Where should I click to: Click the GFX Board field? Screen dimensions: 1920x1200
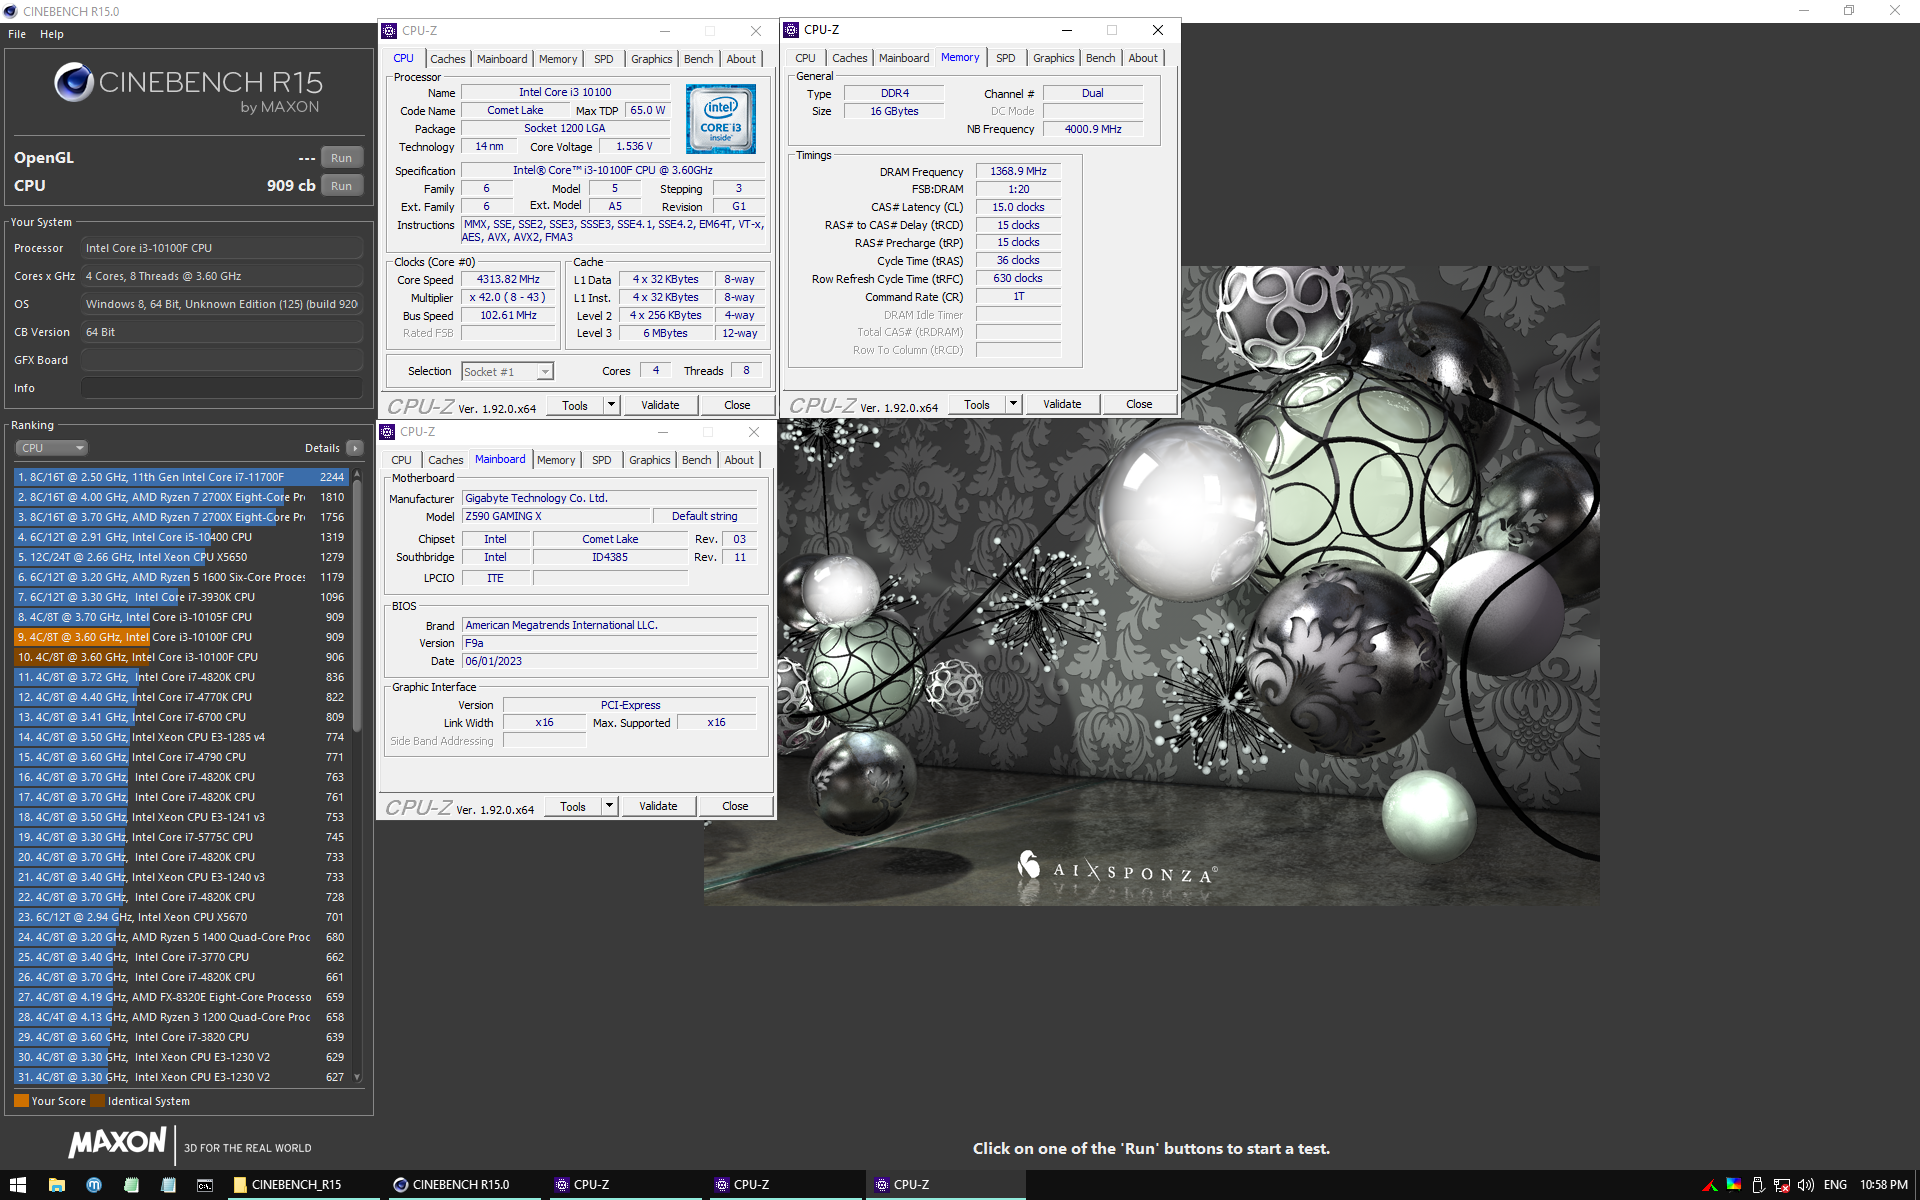pos(222,360)
